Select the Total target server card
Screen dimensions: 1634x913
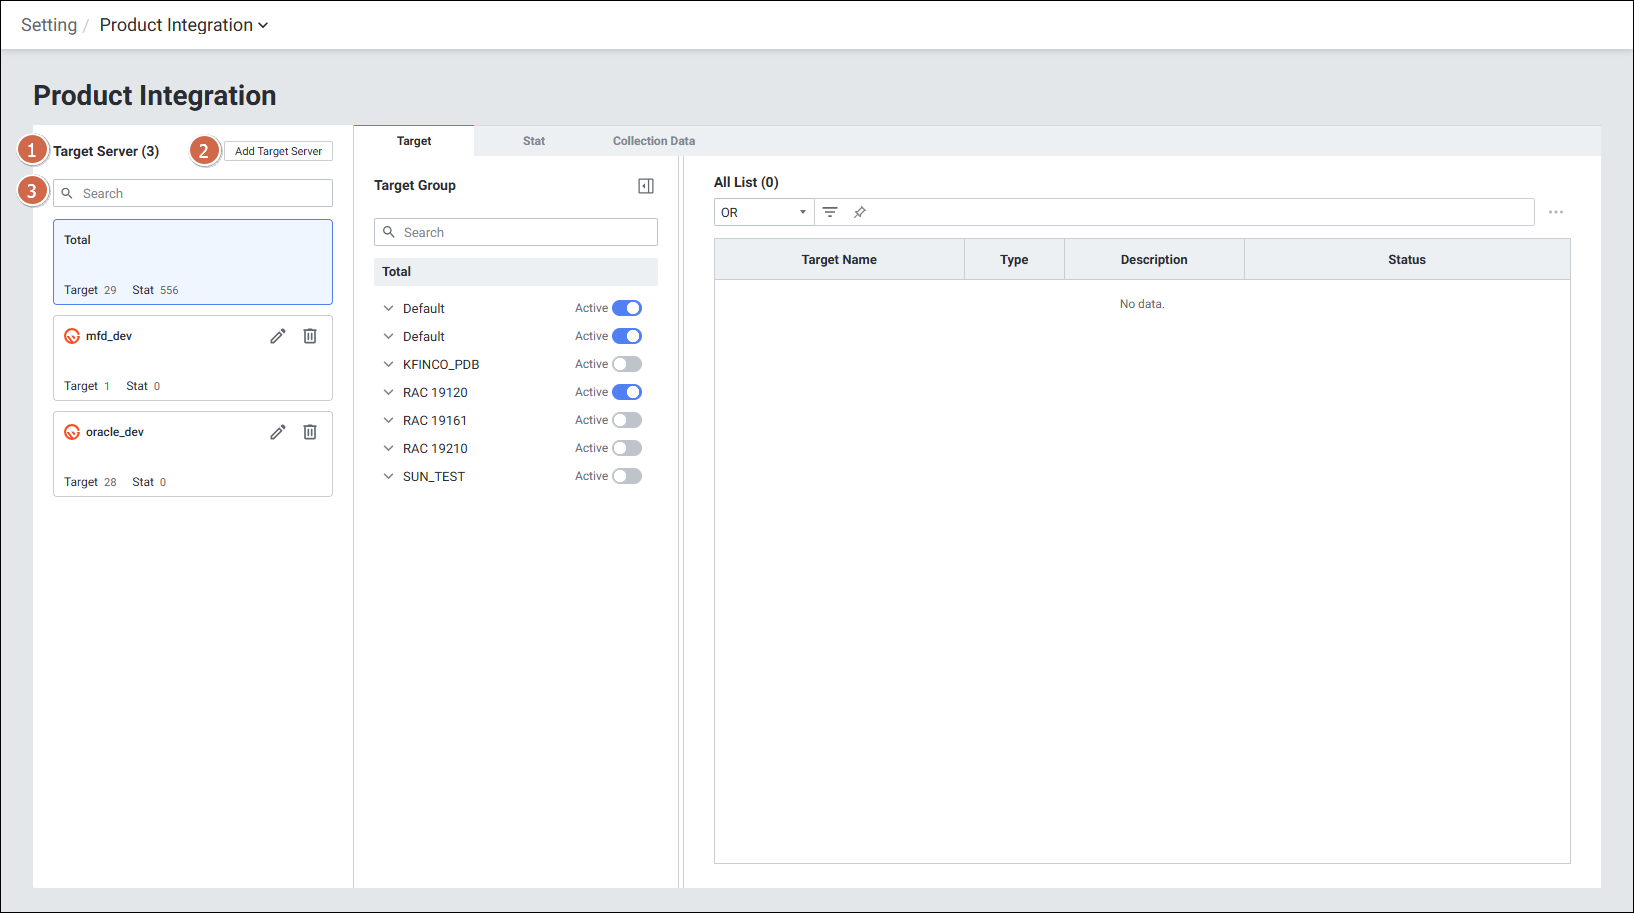tap(193, 262)
